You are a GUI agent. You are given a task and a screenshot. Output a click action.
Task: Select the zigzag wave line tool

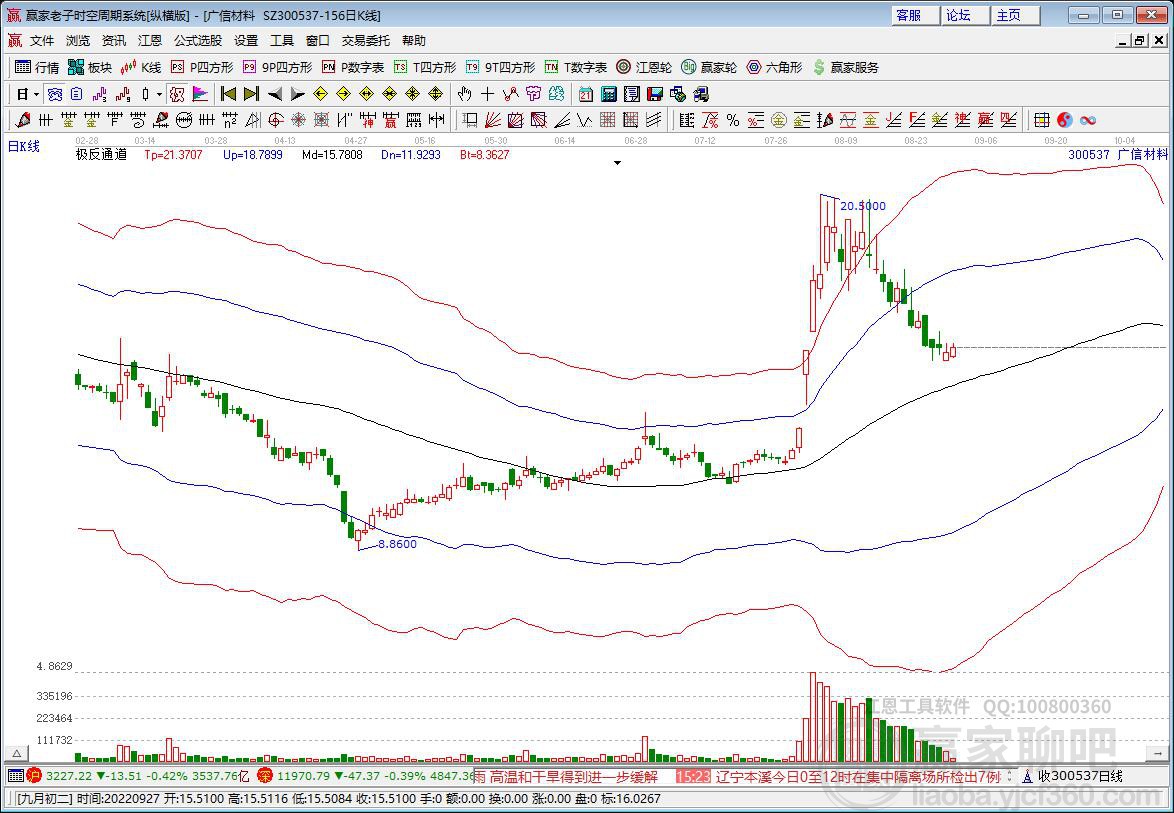coord(585,120)
